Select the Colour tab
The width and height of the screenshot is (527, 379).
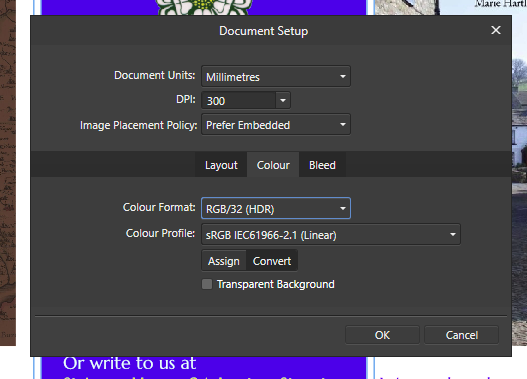click(273, 165)
